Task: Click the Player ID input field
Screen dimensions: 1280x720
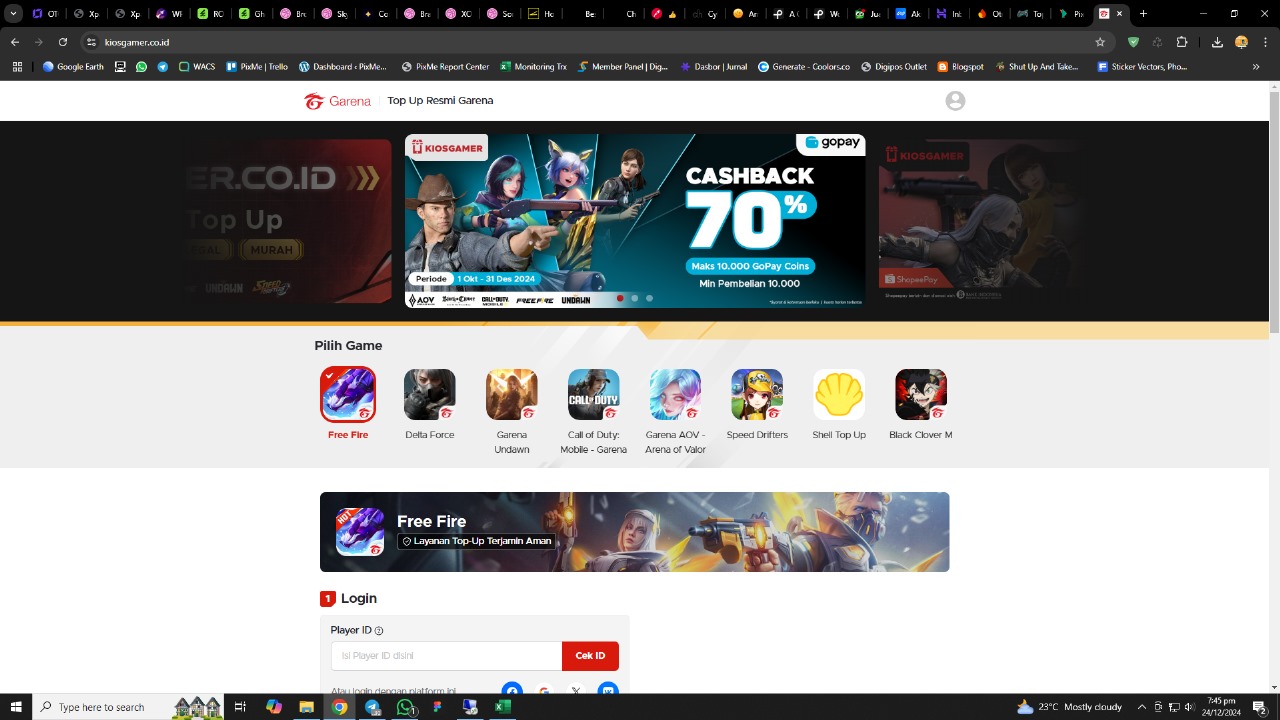Action: pyautogui.click(x=446, y=656)
